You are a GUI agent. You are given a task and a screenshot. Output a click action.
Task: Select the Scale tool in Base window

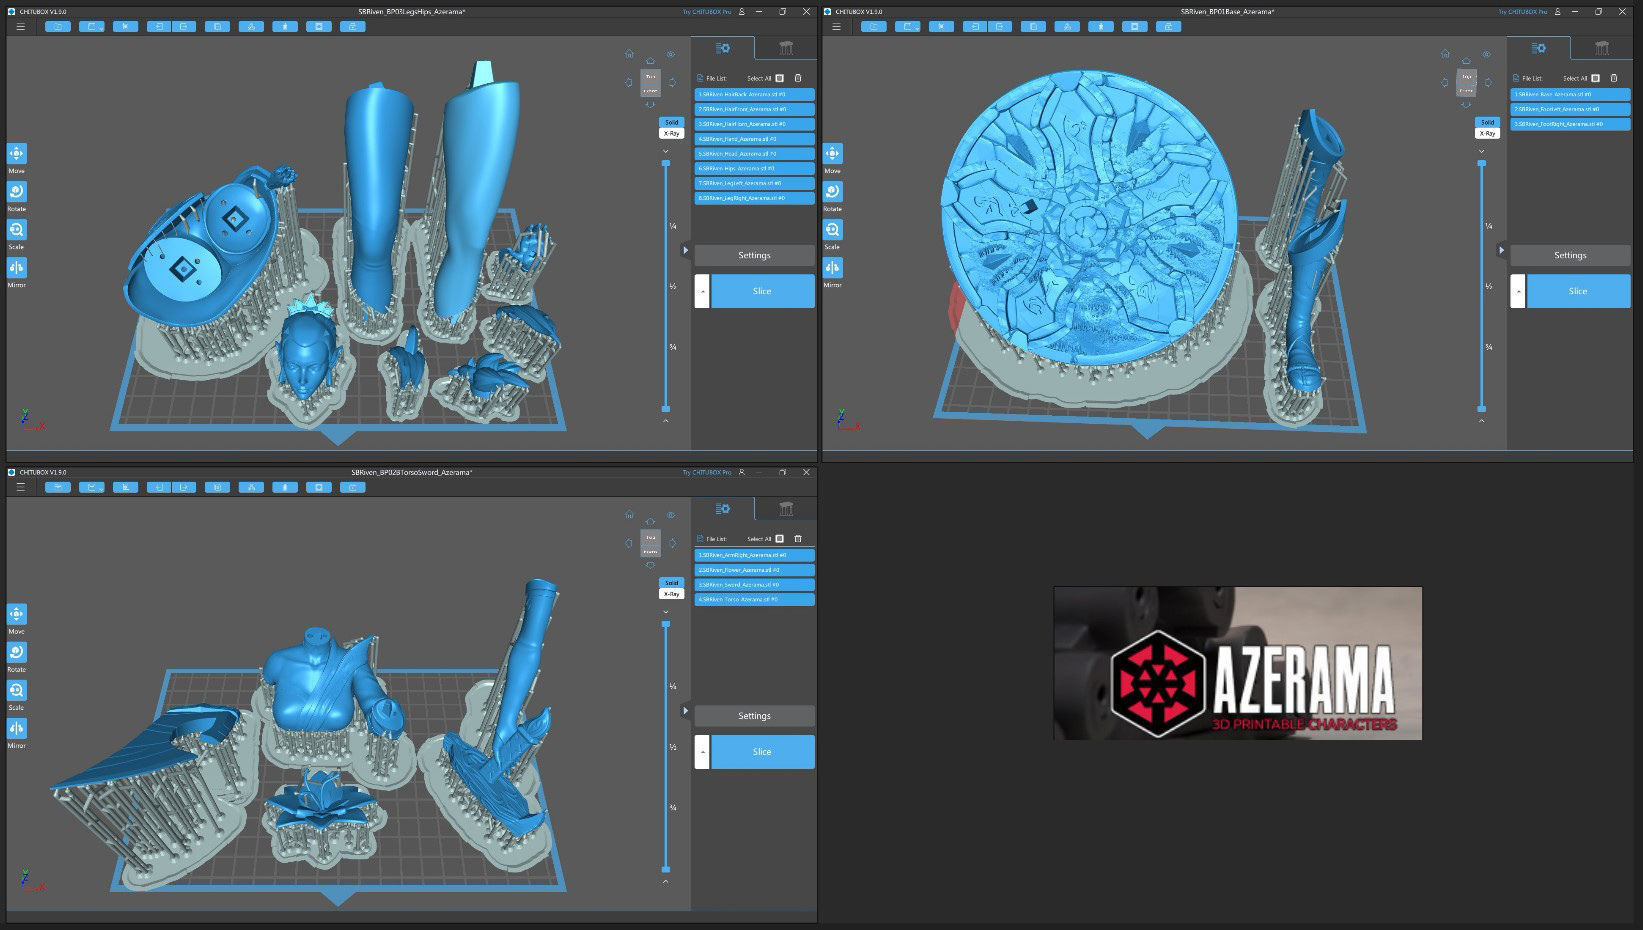pyautogui.click(x=833, y=229)
